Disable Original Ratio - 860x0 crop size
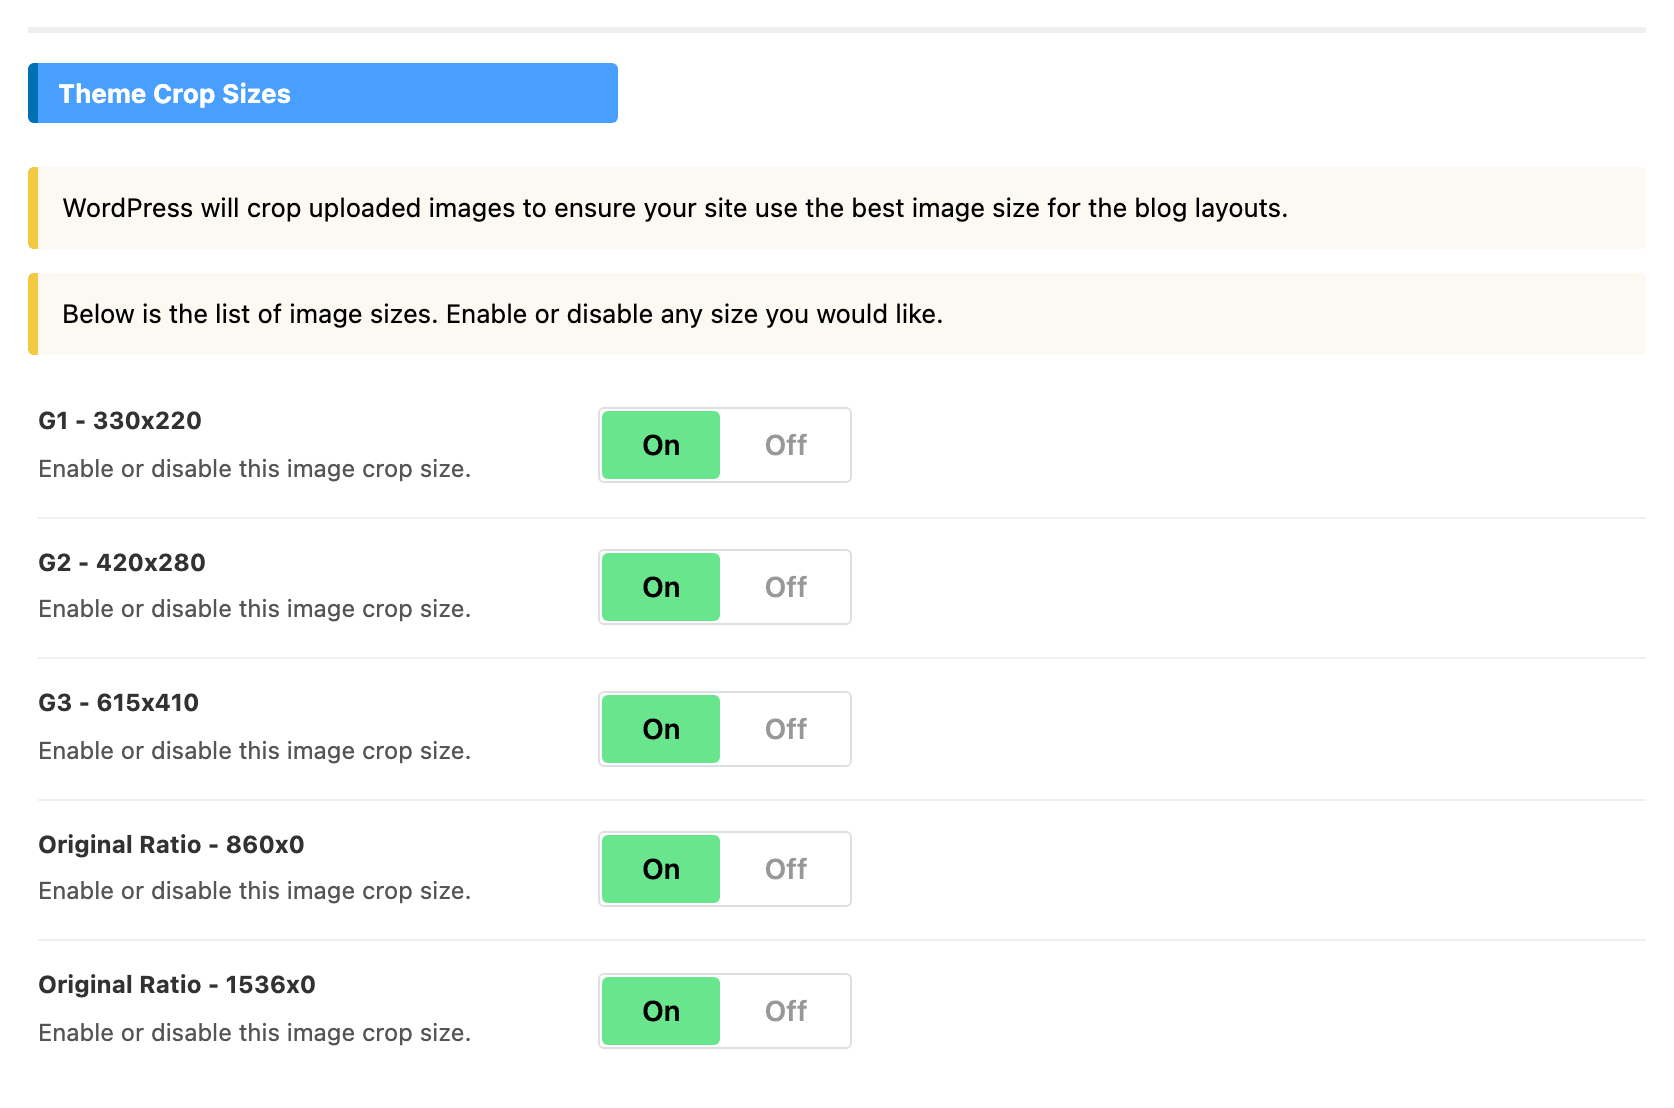 (x=786, y=869)
